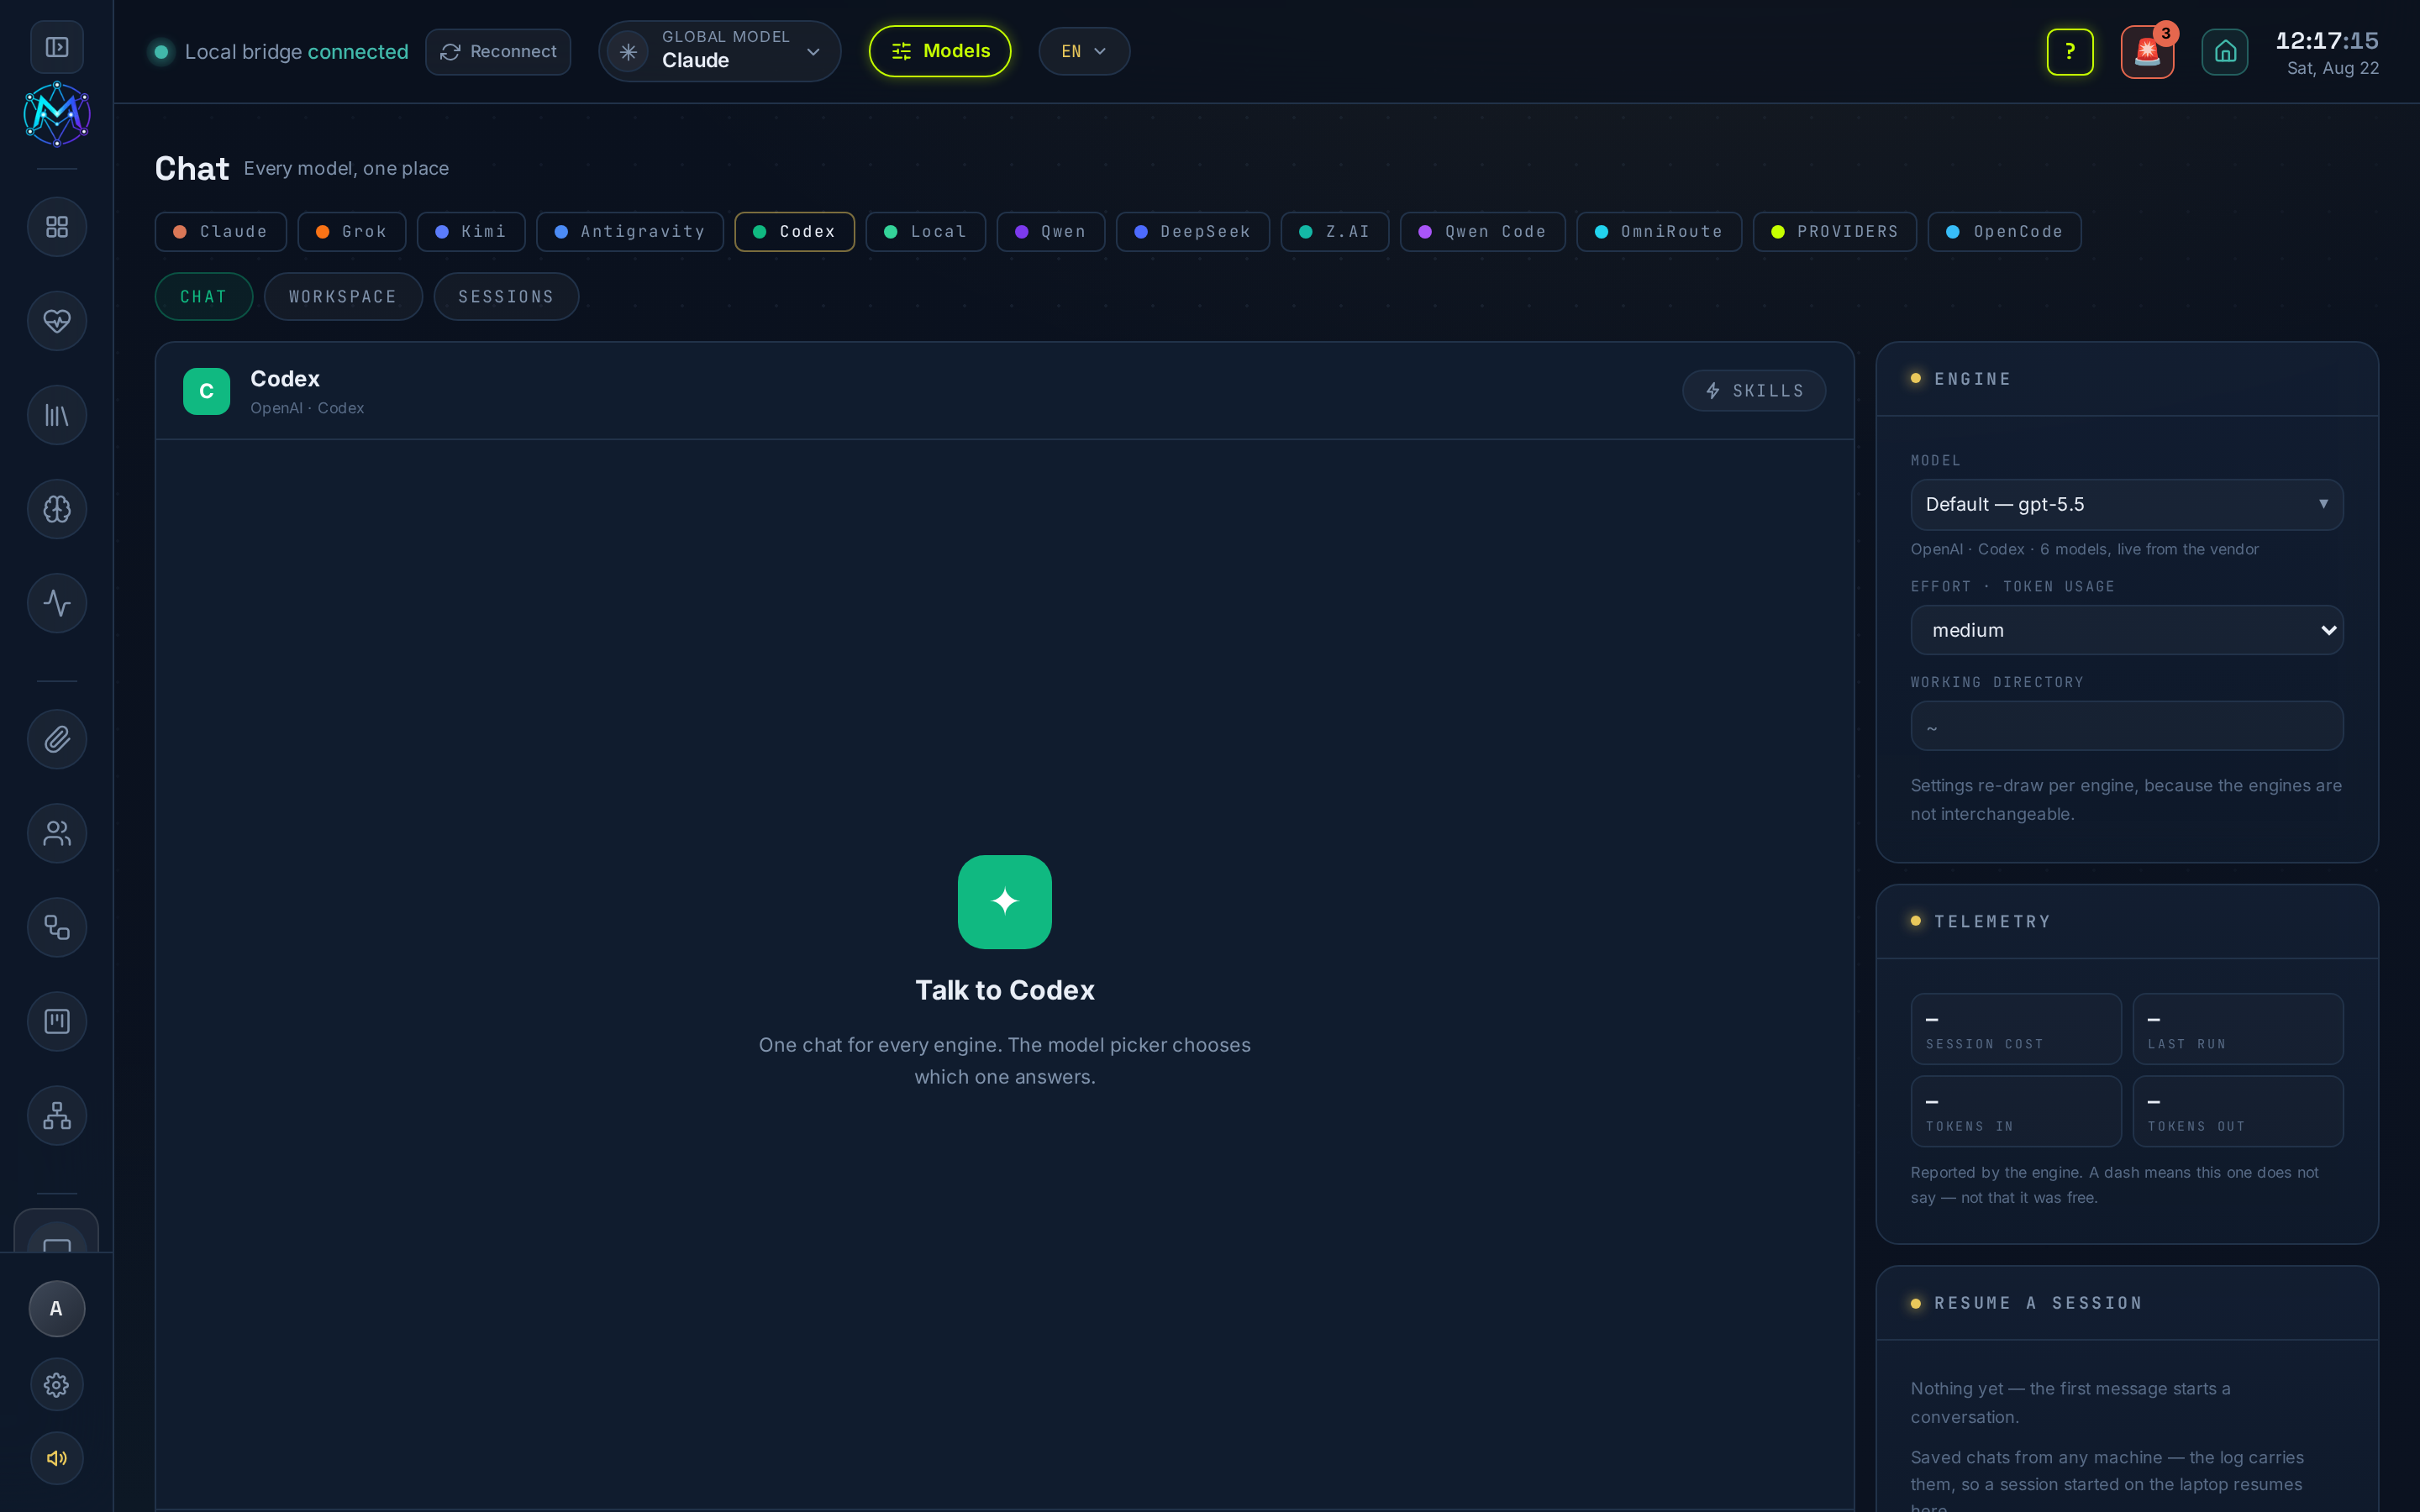
Task: Open the Effort dropdown set to medium
Action: pos(2127,630)
